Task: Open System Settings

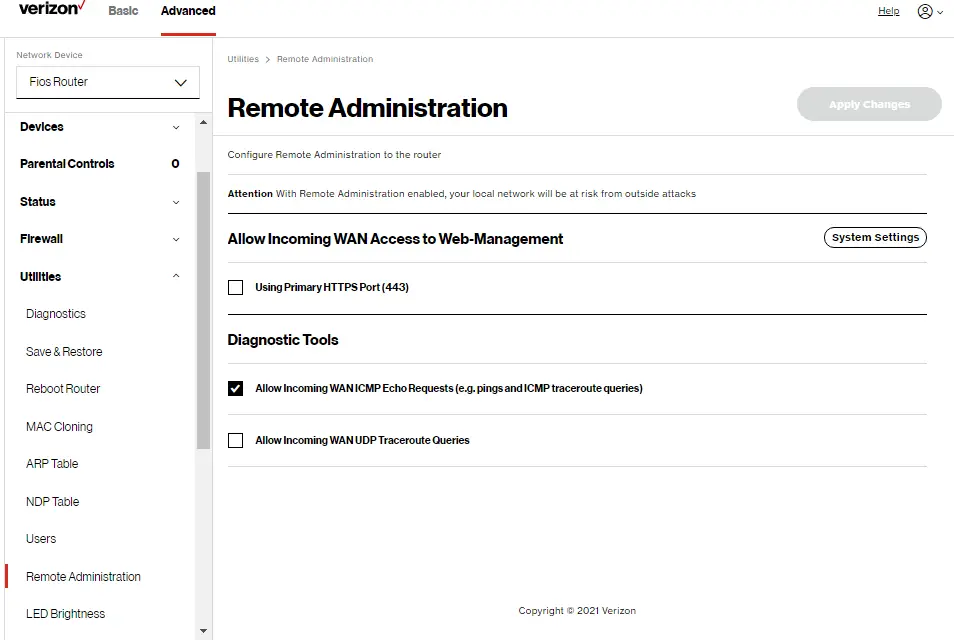Action: [874, 237]
